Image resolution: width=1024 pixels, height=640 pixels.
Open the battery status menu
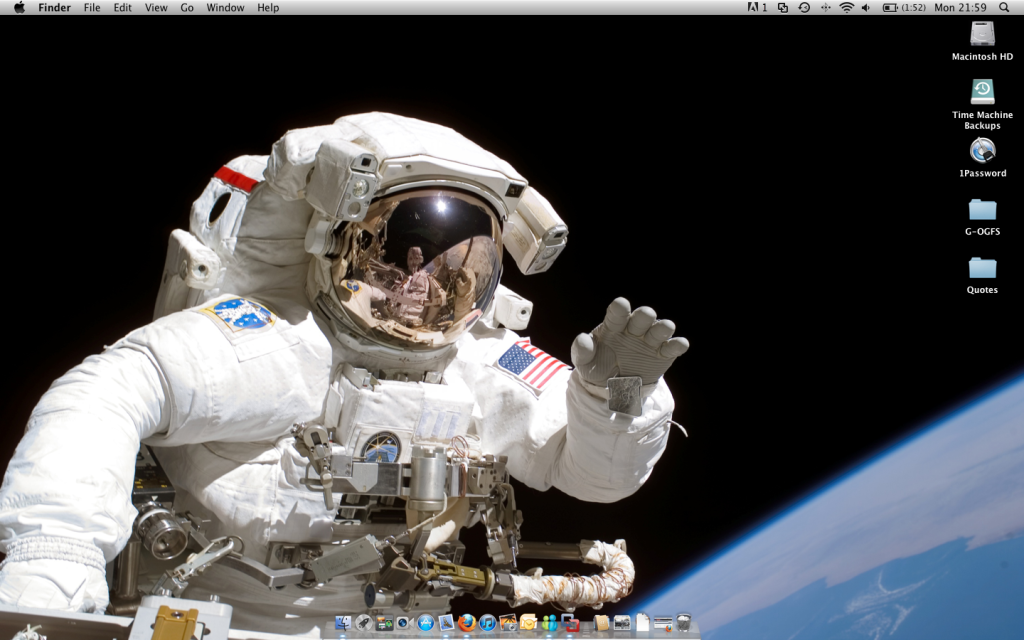click(x=888, y=8)
